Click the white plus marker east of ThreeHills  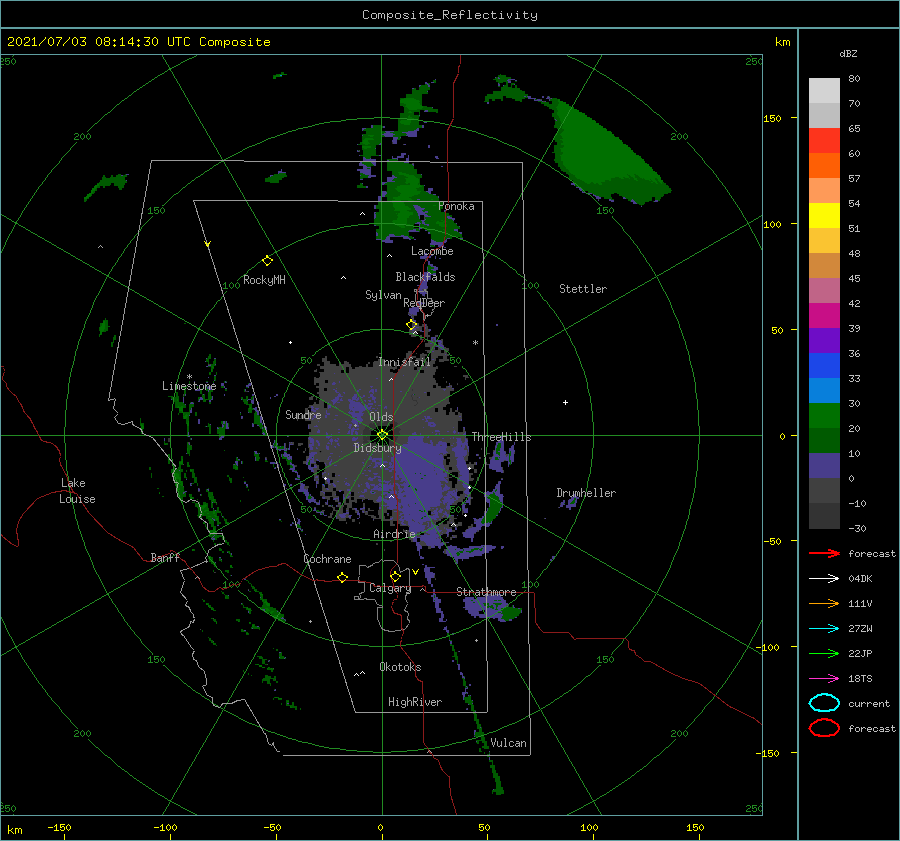(x=565, y=402)
